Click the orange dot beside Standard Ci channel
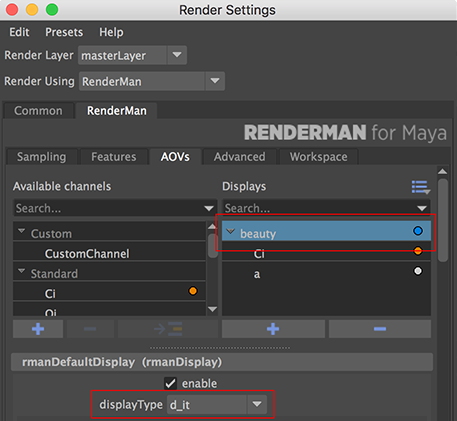Screen dimensions: 457x421 193,291
